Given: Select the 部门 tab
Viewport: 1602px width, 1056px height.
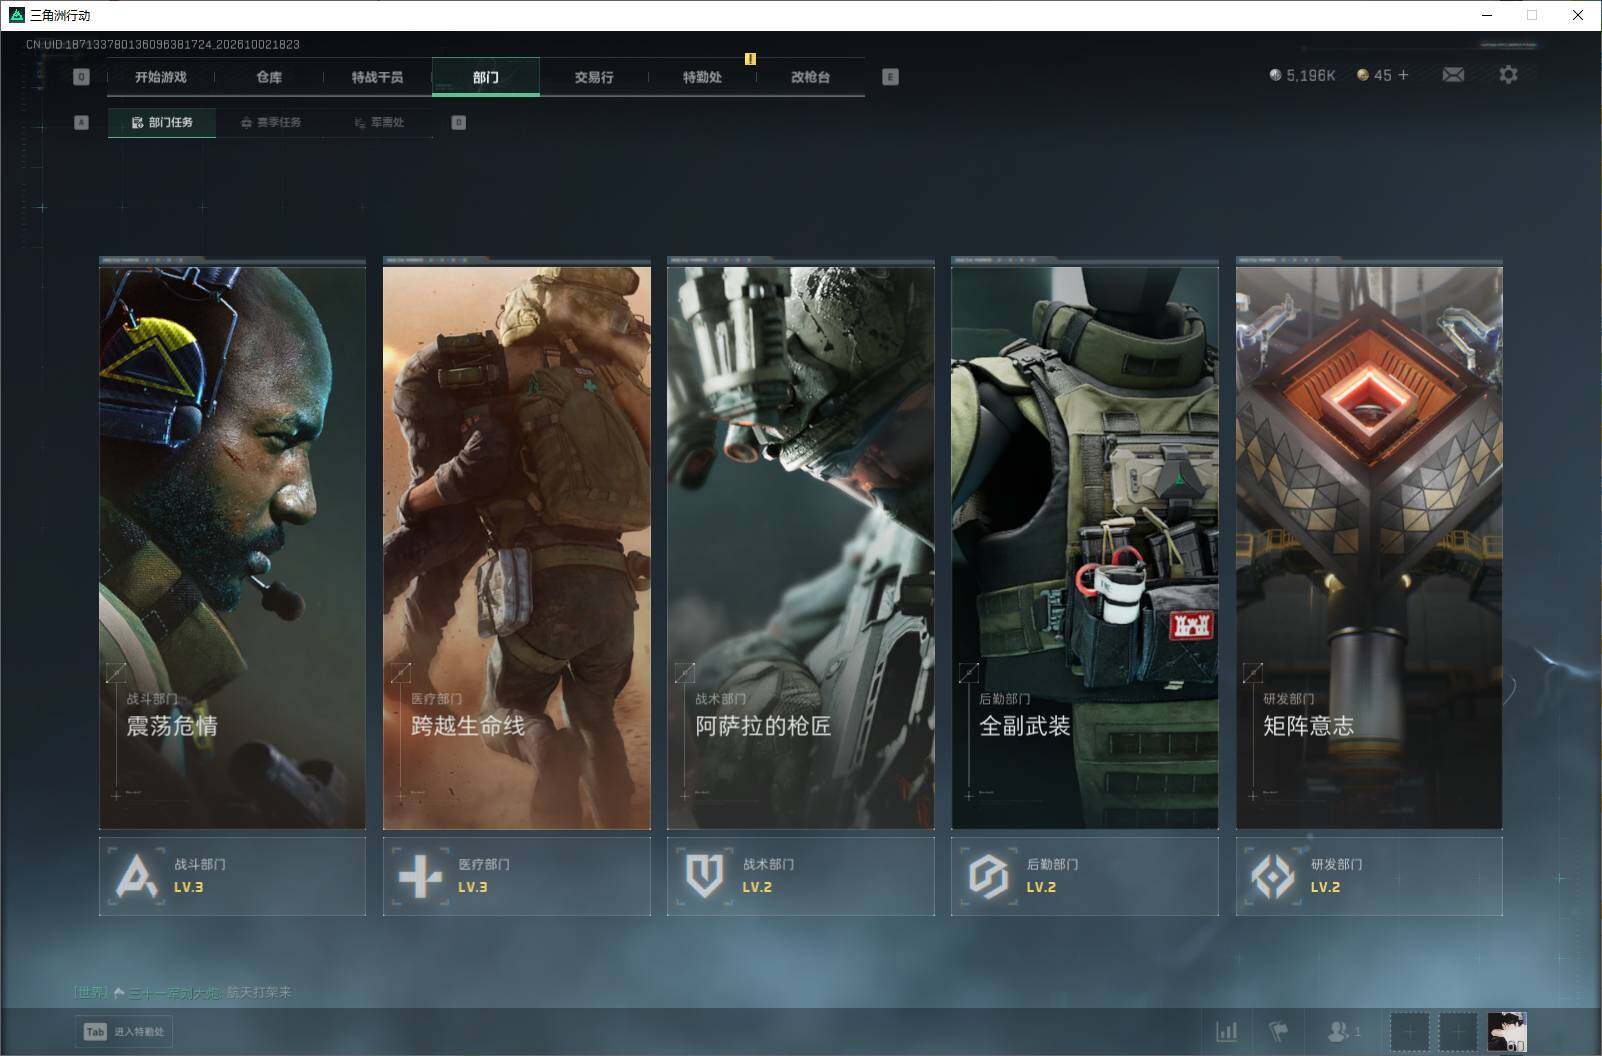Looking at the screenshot, I should click(486, 77).
